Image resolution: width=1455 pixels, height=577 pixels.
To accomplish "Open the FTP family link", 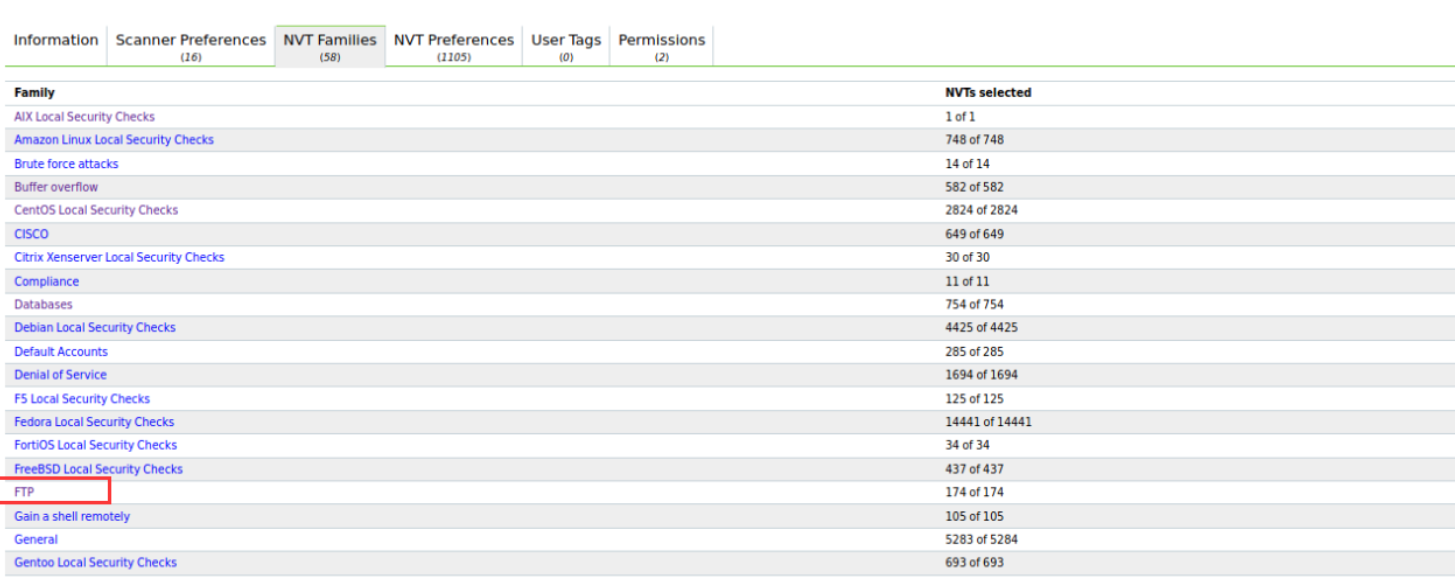I will 24,492.
